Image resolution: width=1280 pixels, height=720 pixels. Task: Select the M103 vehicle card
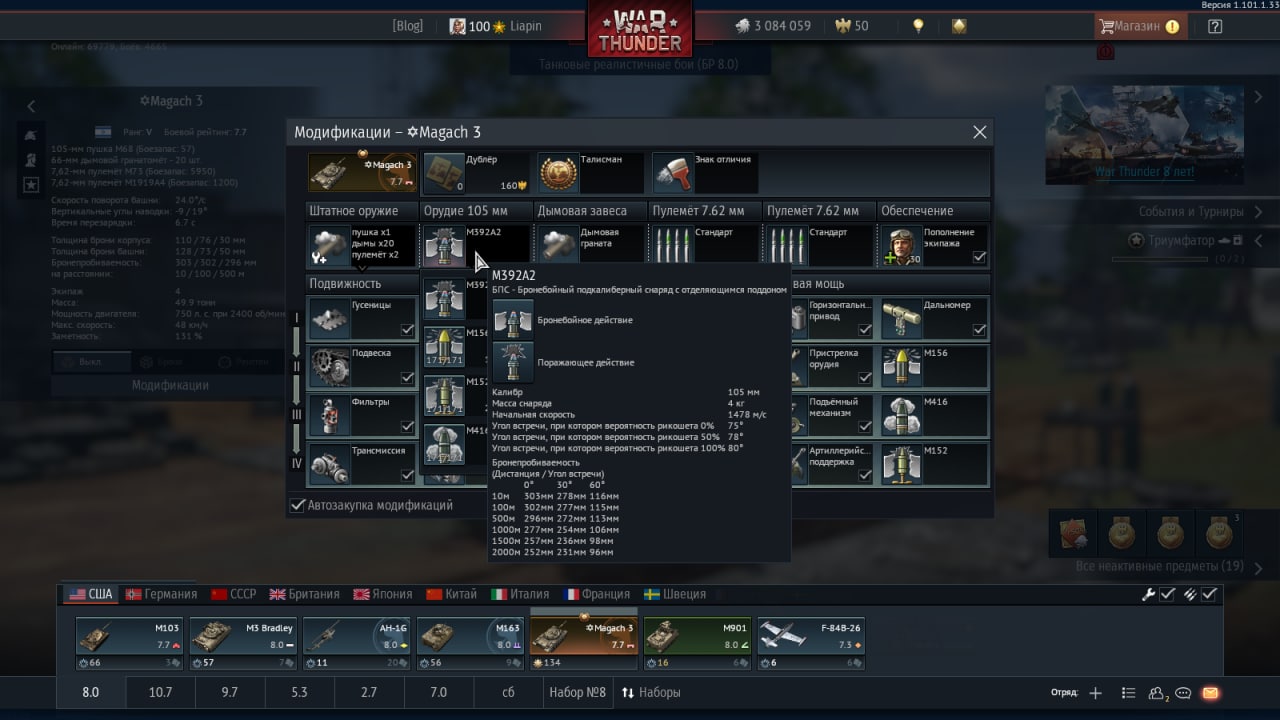pyautogui.click(x=129, y=643)
